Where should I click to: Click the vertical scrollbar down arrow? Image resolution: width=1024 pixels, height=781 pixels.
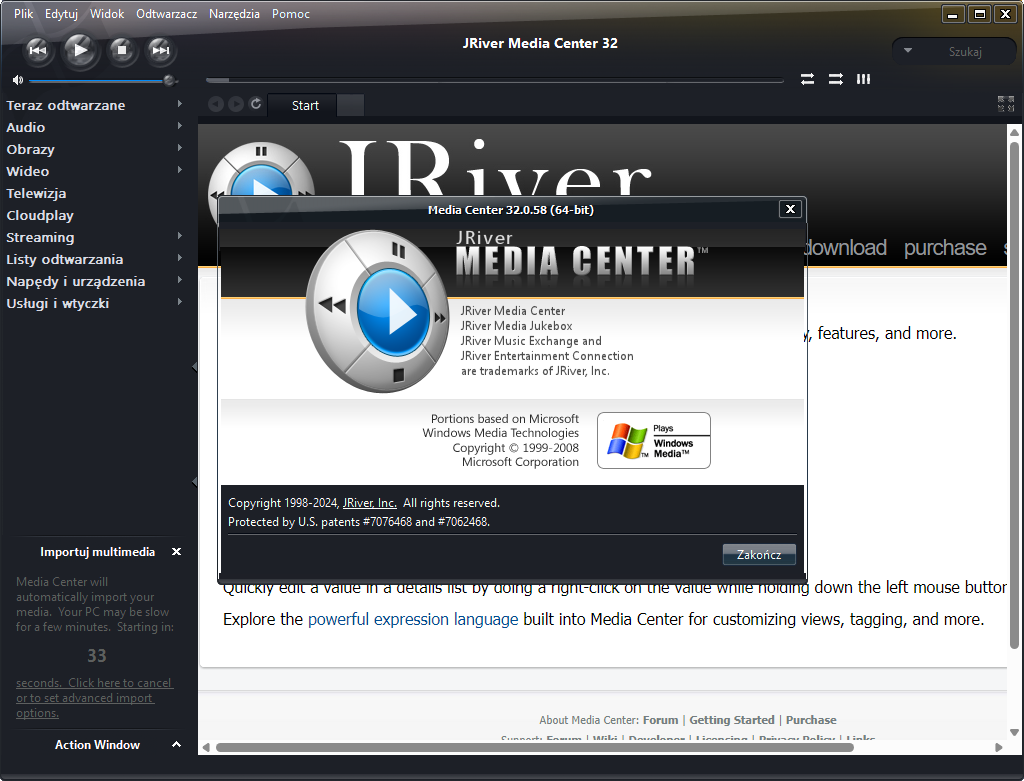click(x=1014, y=732)
